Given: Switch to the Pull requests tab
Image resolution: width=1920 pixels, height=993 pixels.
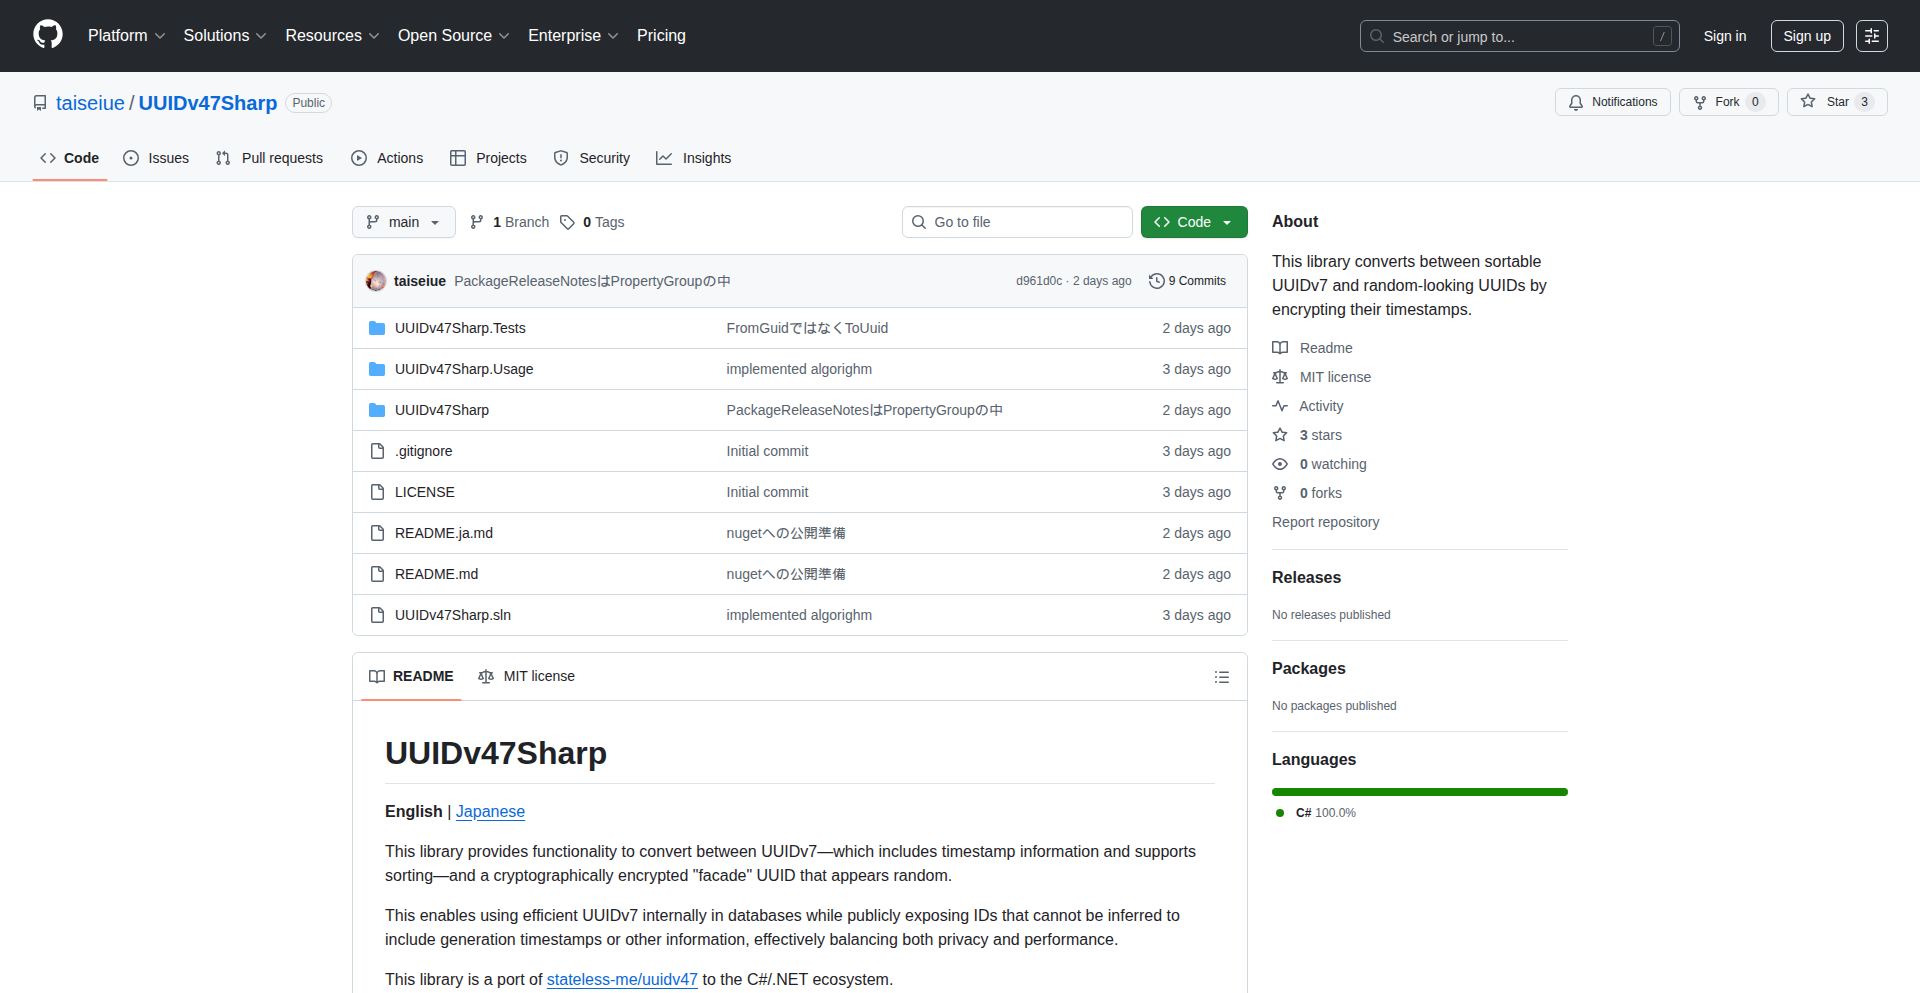Looking at the screenshot, I should [269, 158].
